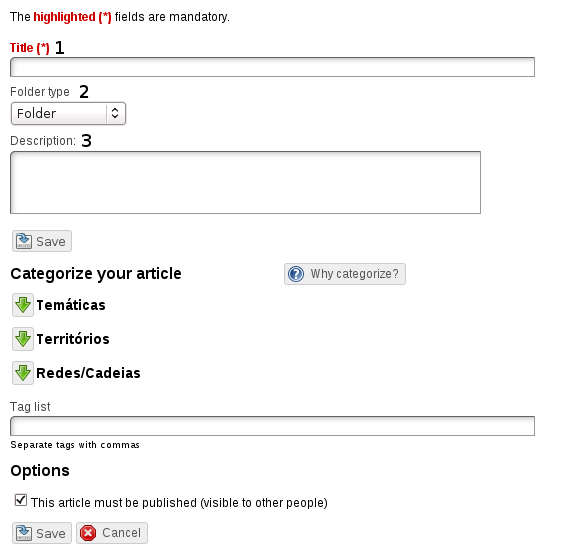This screenshot has height=550, width=565.
Task: Click the Redes/Cadeias category label
Action: click(88, 373)
